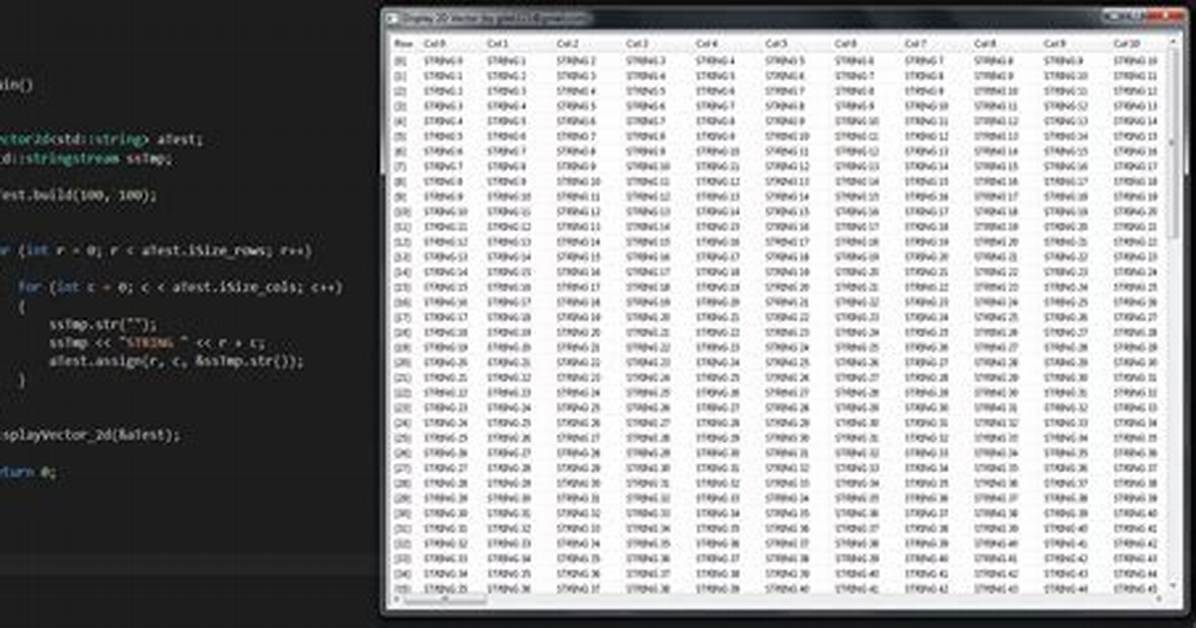
Task: Click the Col 7 column header
Action: (915, 44)
